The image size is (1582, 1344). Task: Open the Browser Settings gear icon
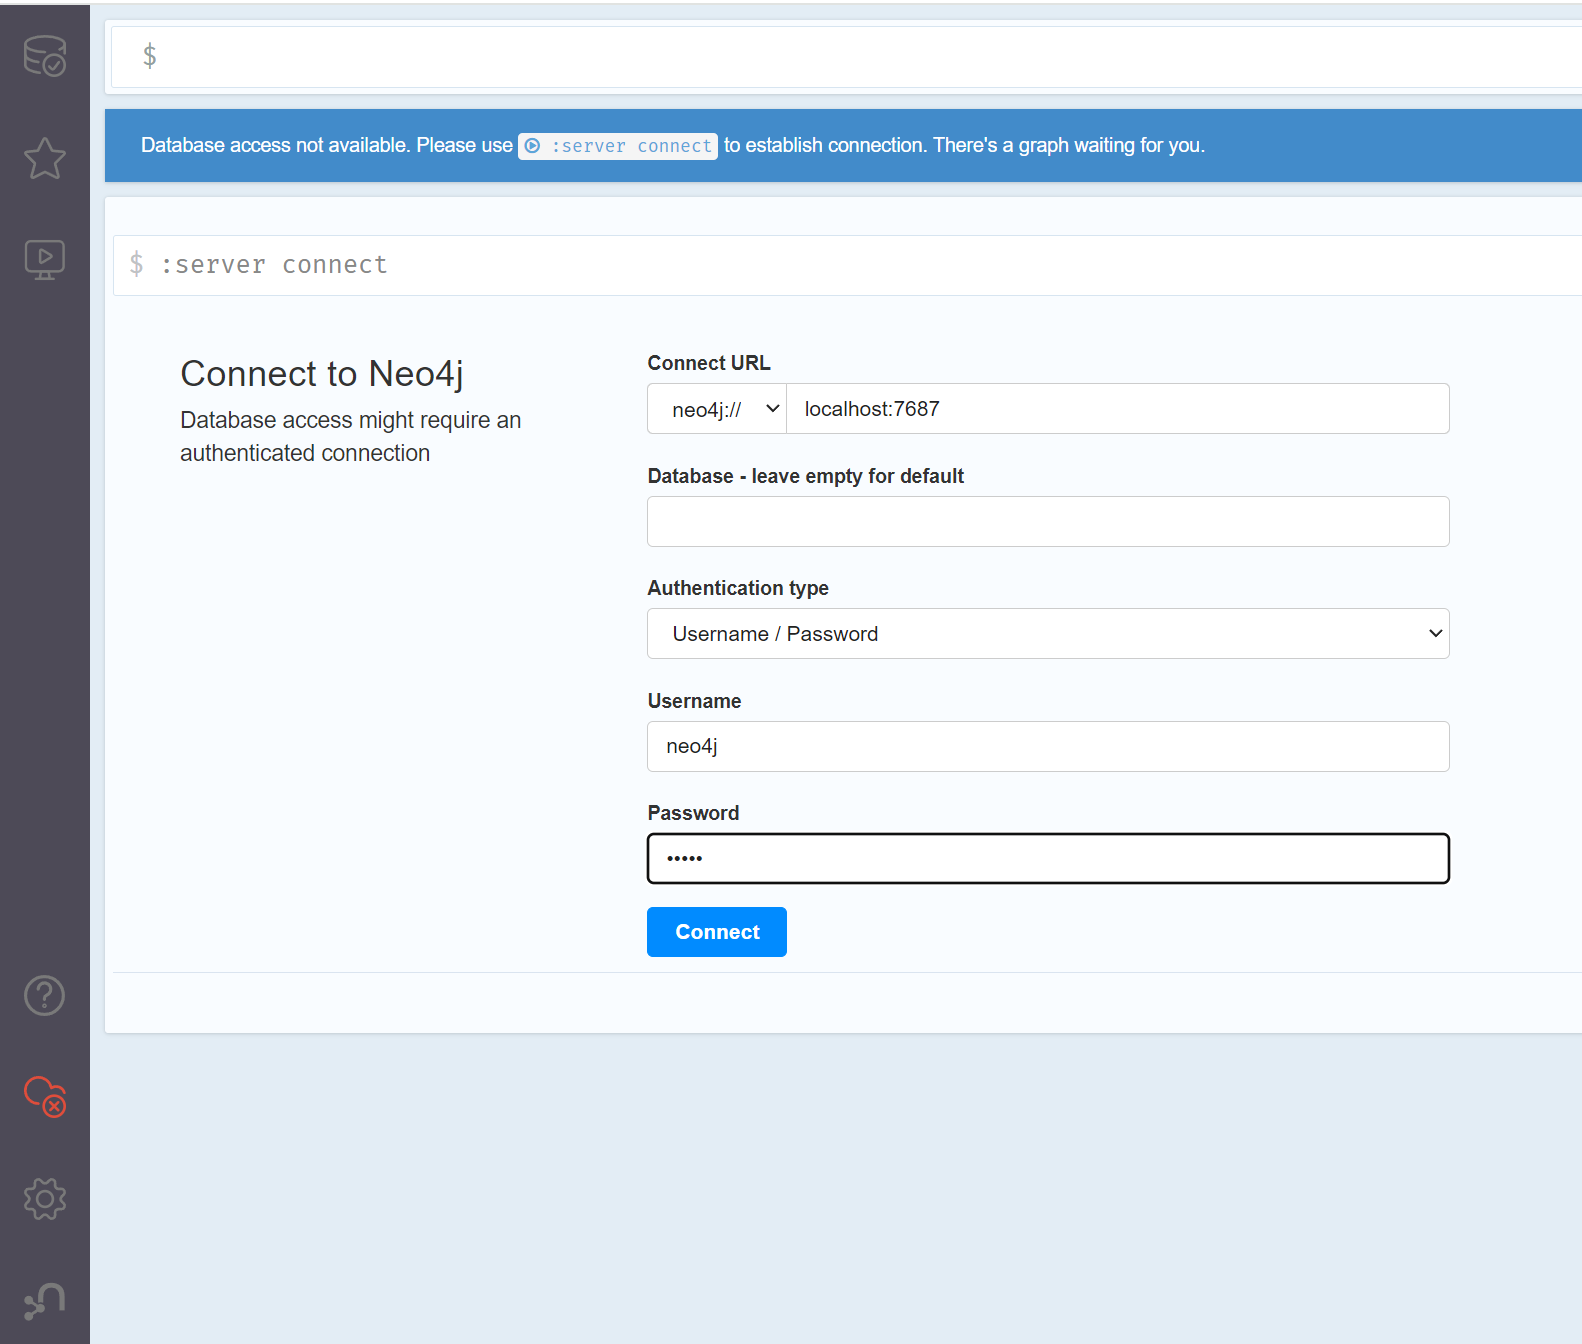point(45,1198)
